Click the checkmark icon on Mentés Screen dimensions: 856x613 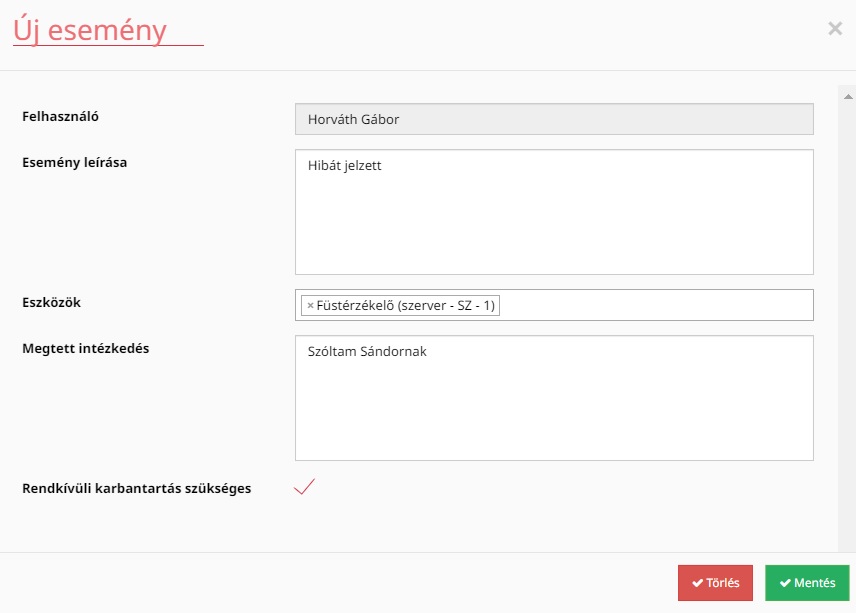(x=785, y=583)
